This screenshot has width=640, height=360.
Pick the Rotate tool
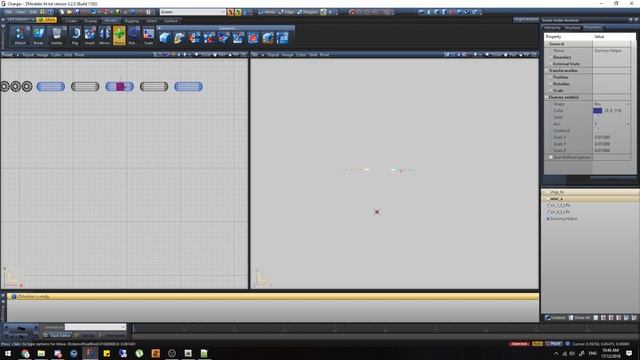click(133, 36)
